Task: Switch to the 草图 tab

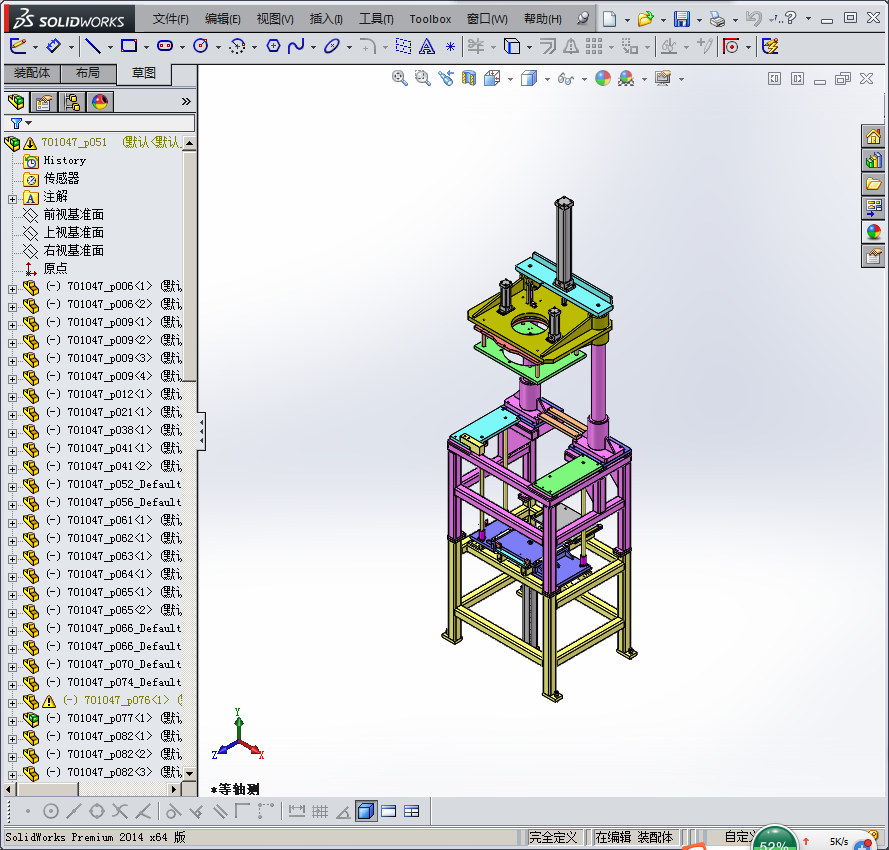Action: click(143, 73)
